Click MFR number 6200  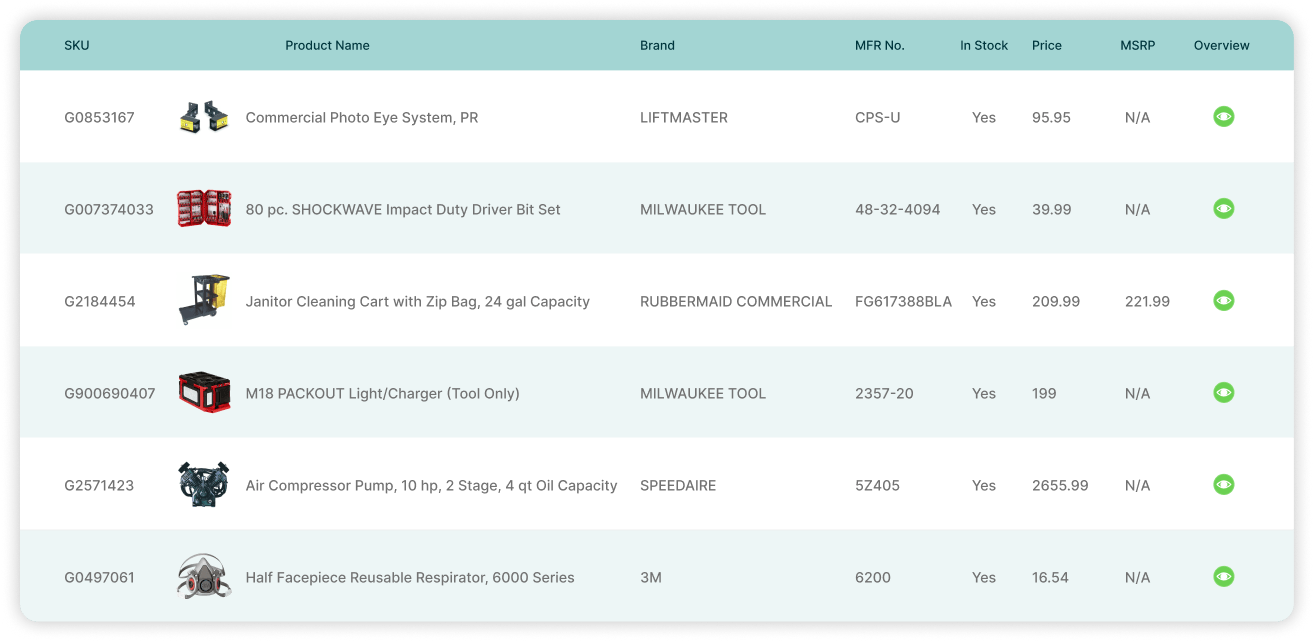(873, 577)
